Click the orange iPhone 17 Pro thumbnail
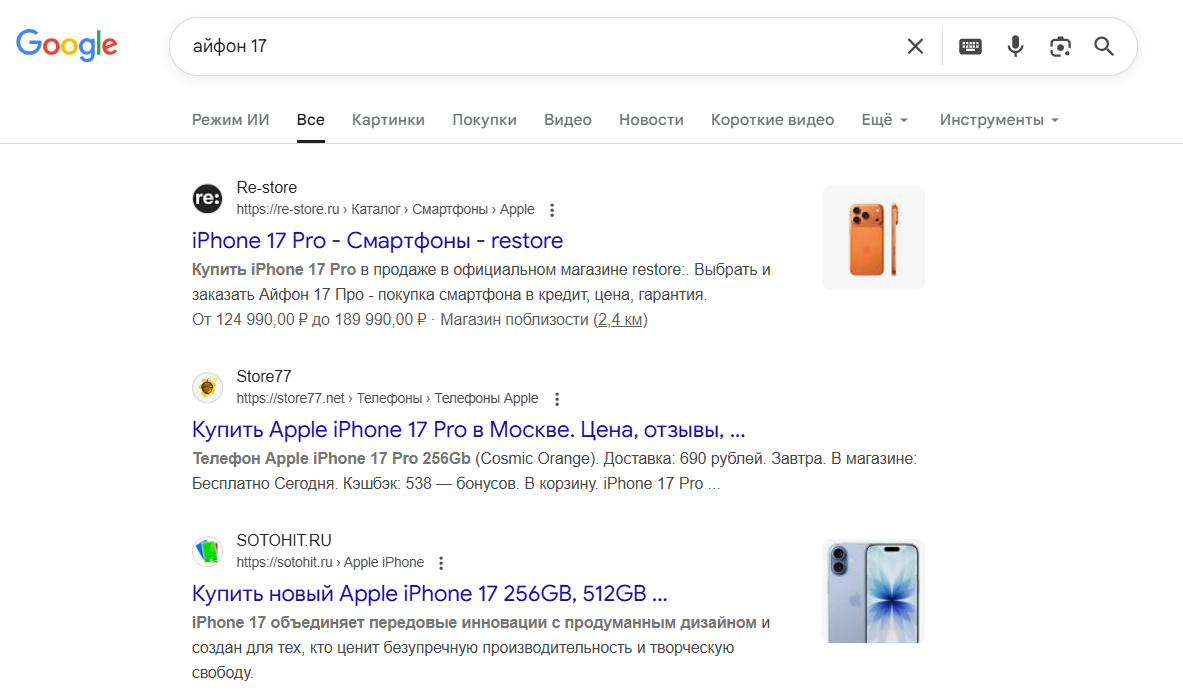The image size is (1183, 698). [x=873, y=238]
